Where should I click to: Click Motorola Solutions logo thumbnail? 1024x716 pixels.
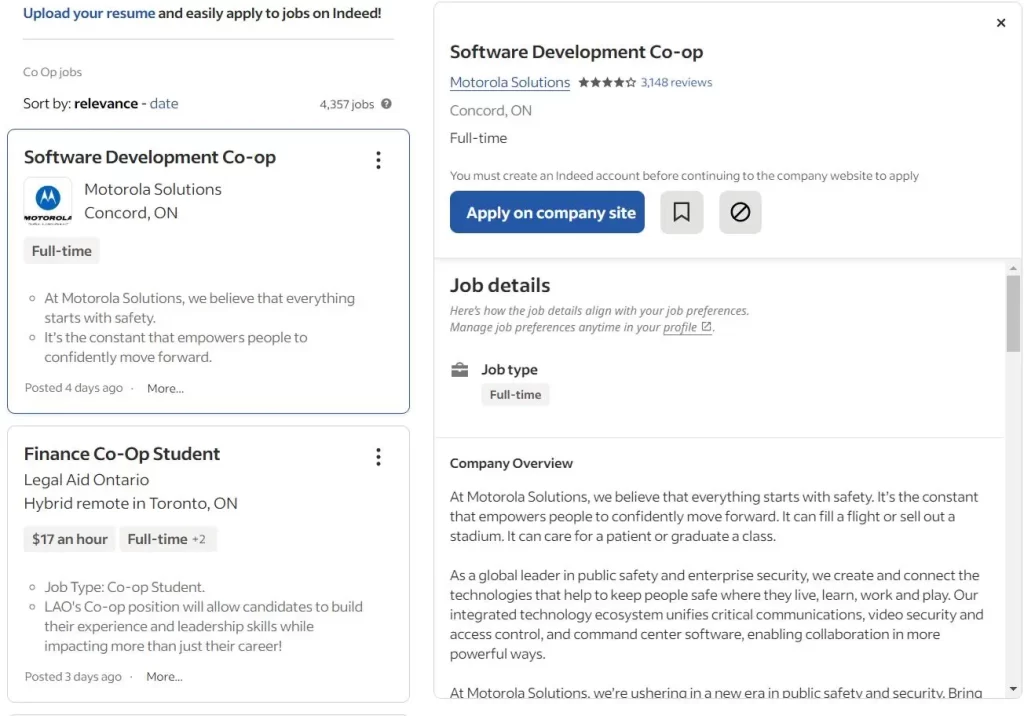tap(48, 201)
